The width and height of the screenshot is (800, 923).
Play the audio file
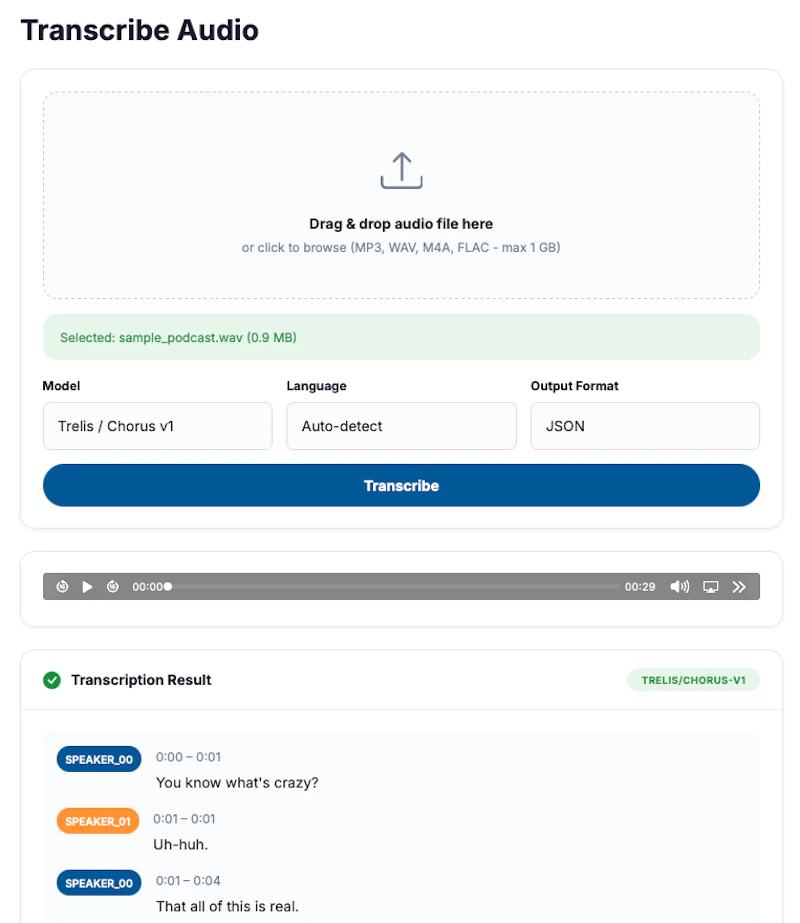(x=87, y=587)
